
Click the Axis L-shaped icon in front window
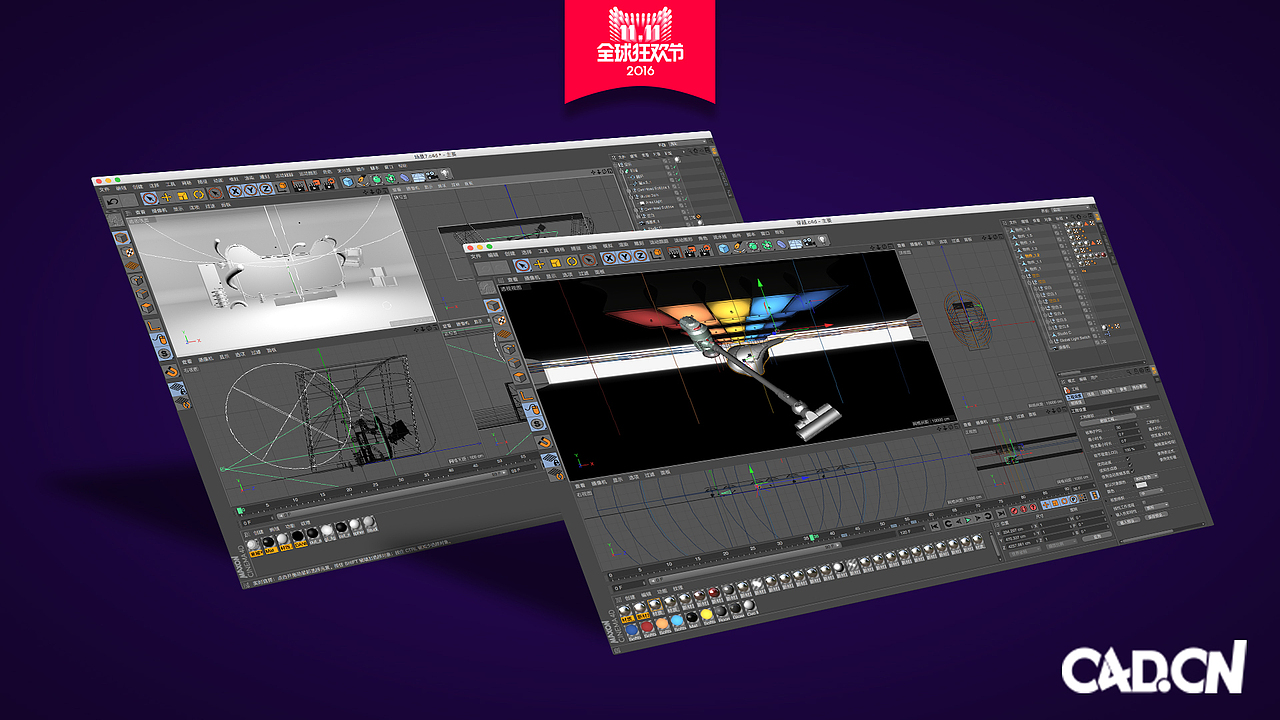[x=526, y=395]
